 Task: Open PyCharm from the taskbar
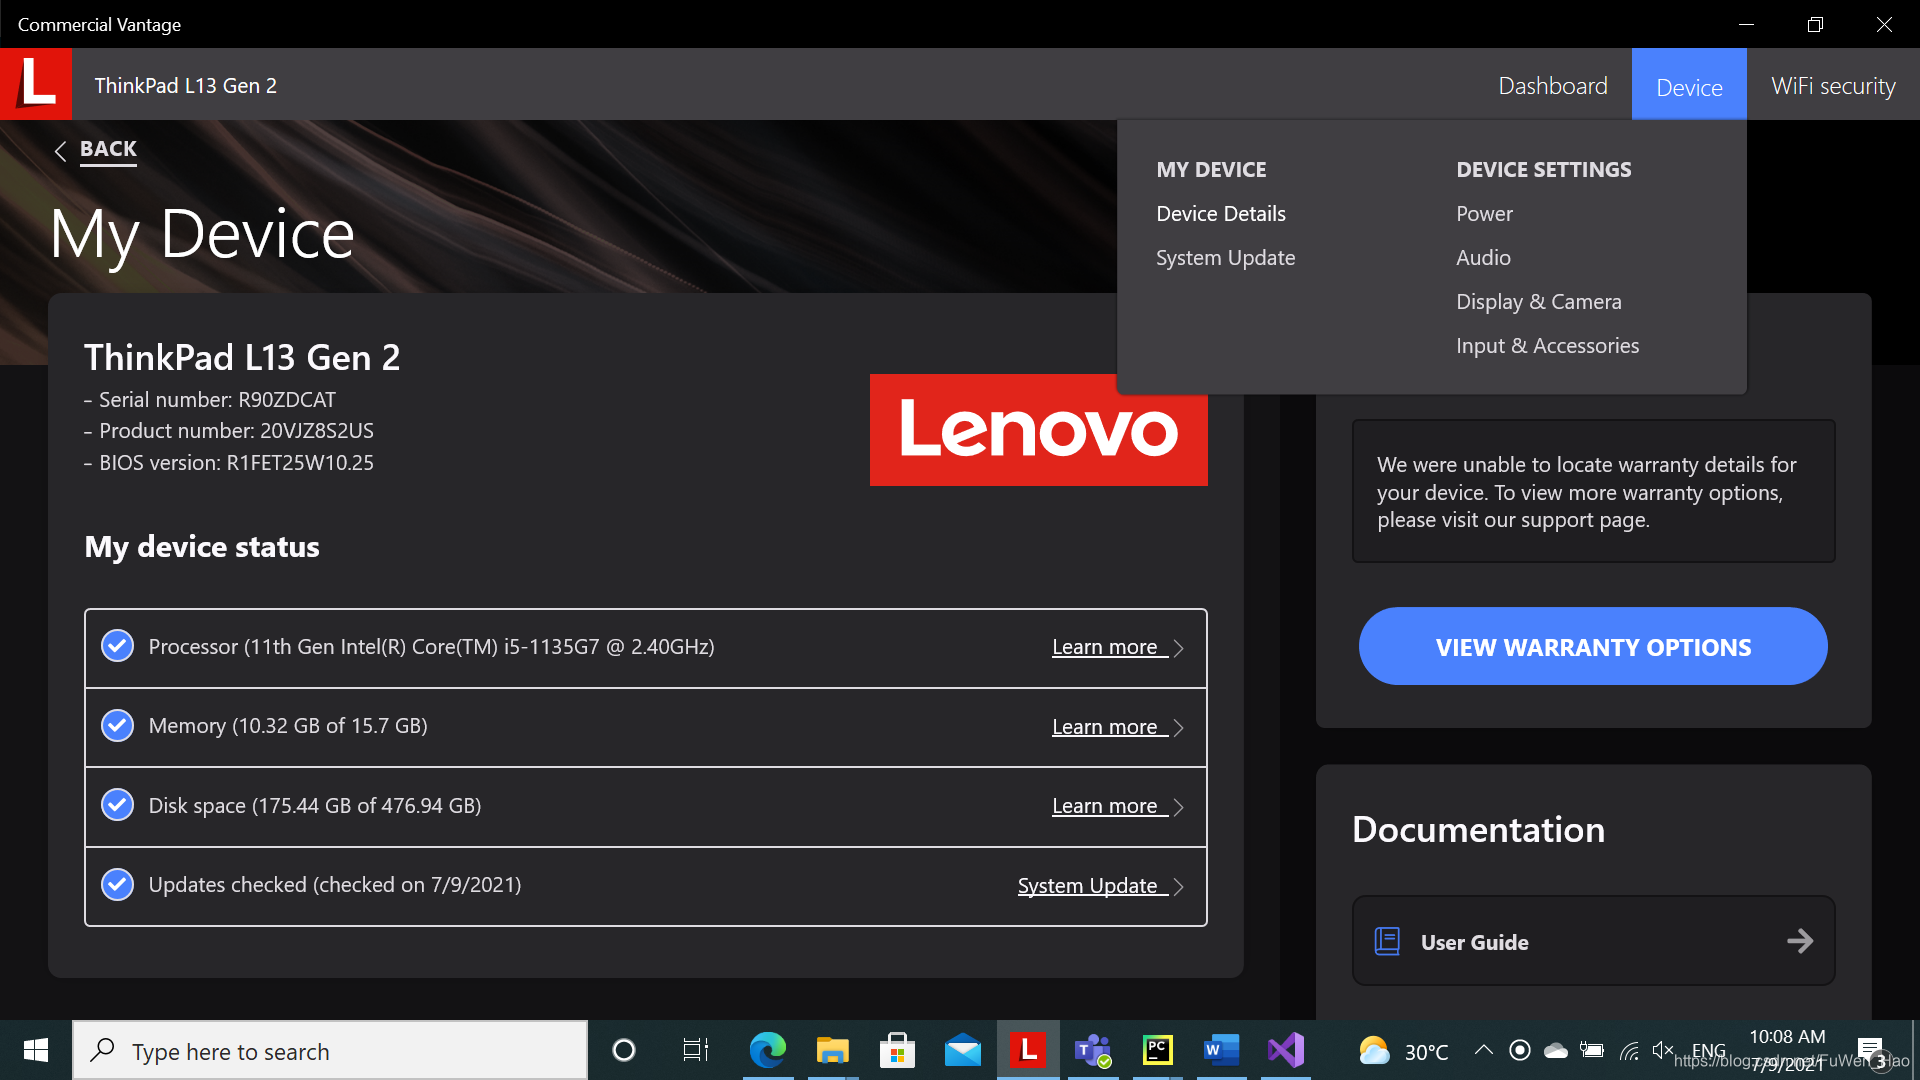tap(1157, 1050)
